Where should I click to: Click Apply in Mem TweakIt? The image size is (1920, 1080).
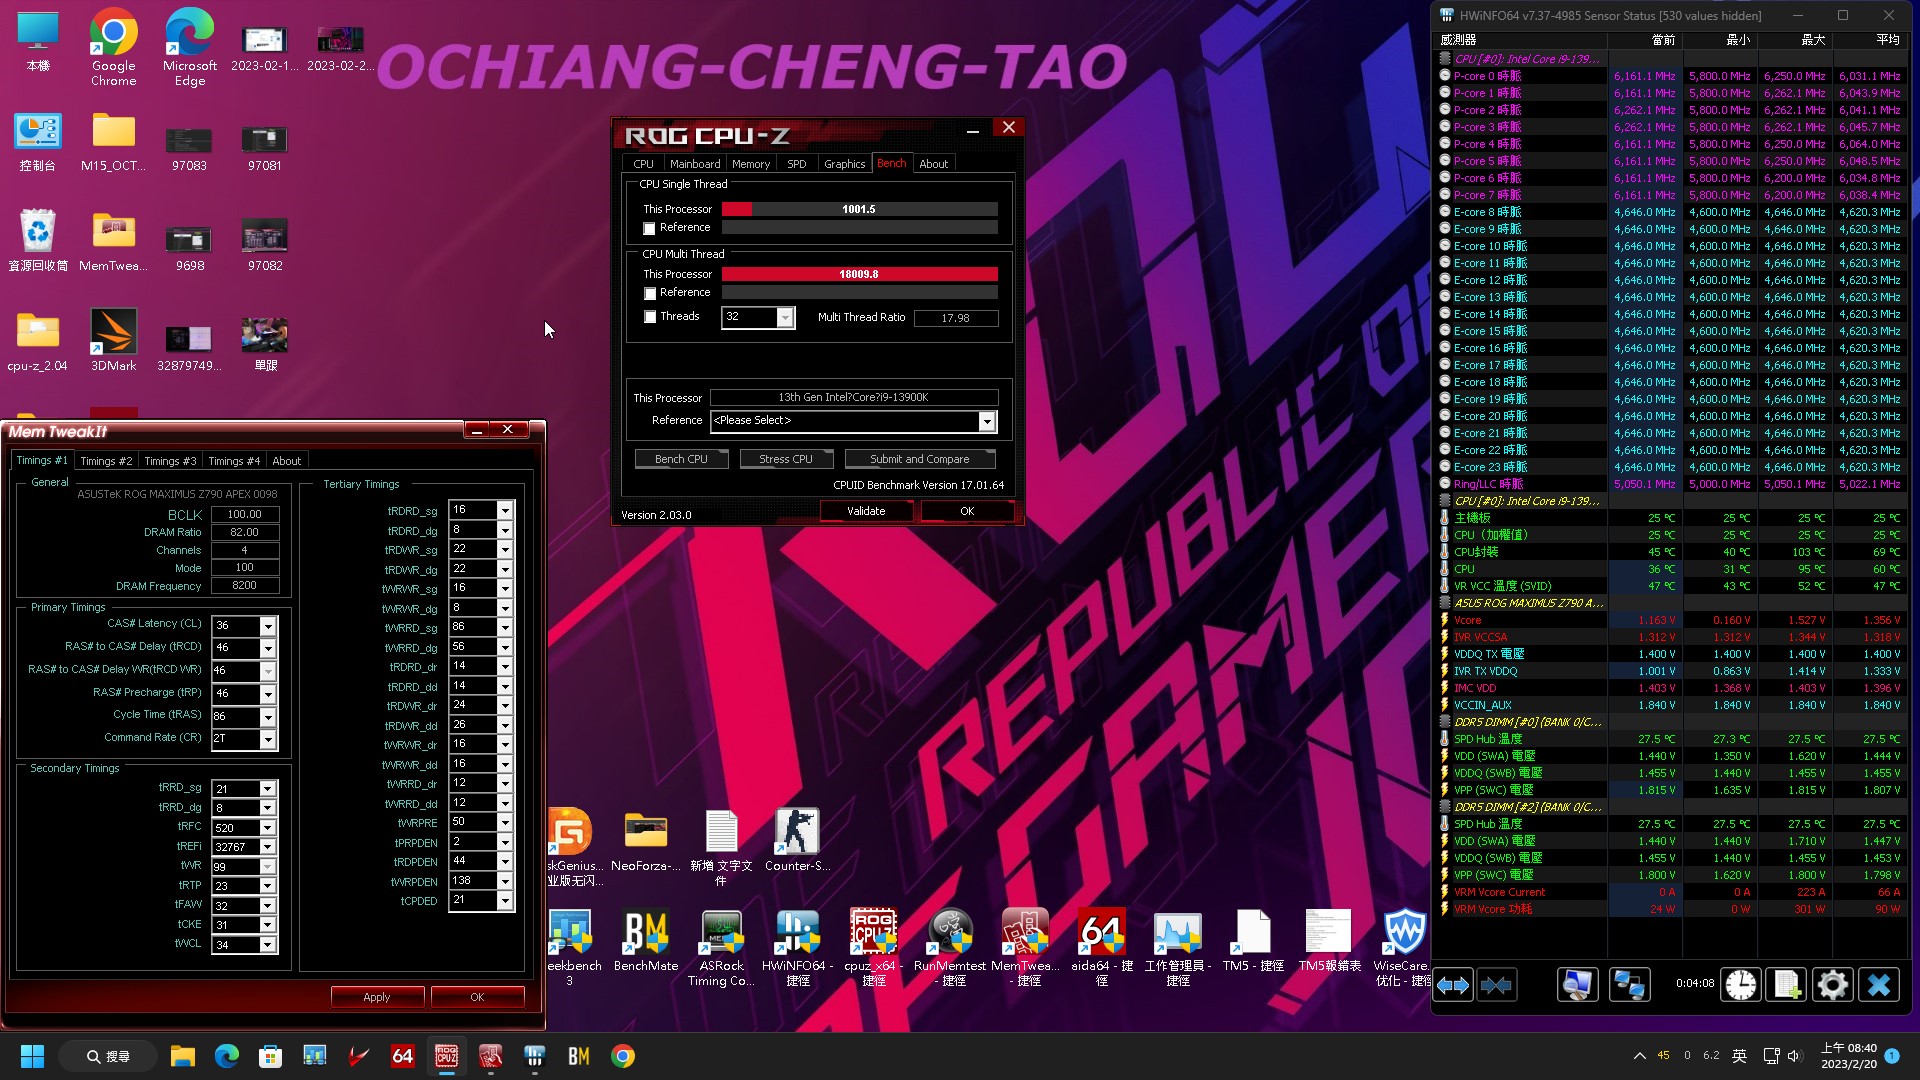click(x=377, y=996)
